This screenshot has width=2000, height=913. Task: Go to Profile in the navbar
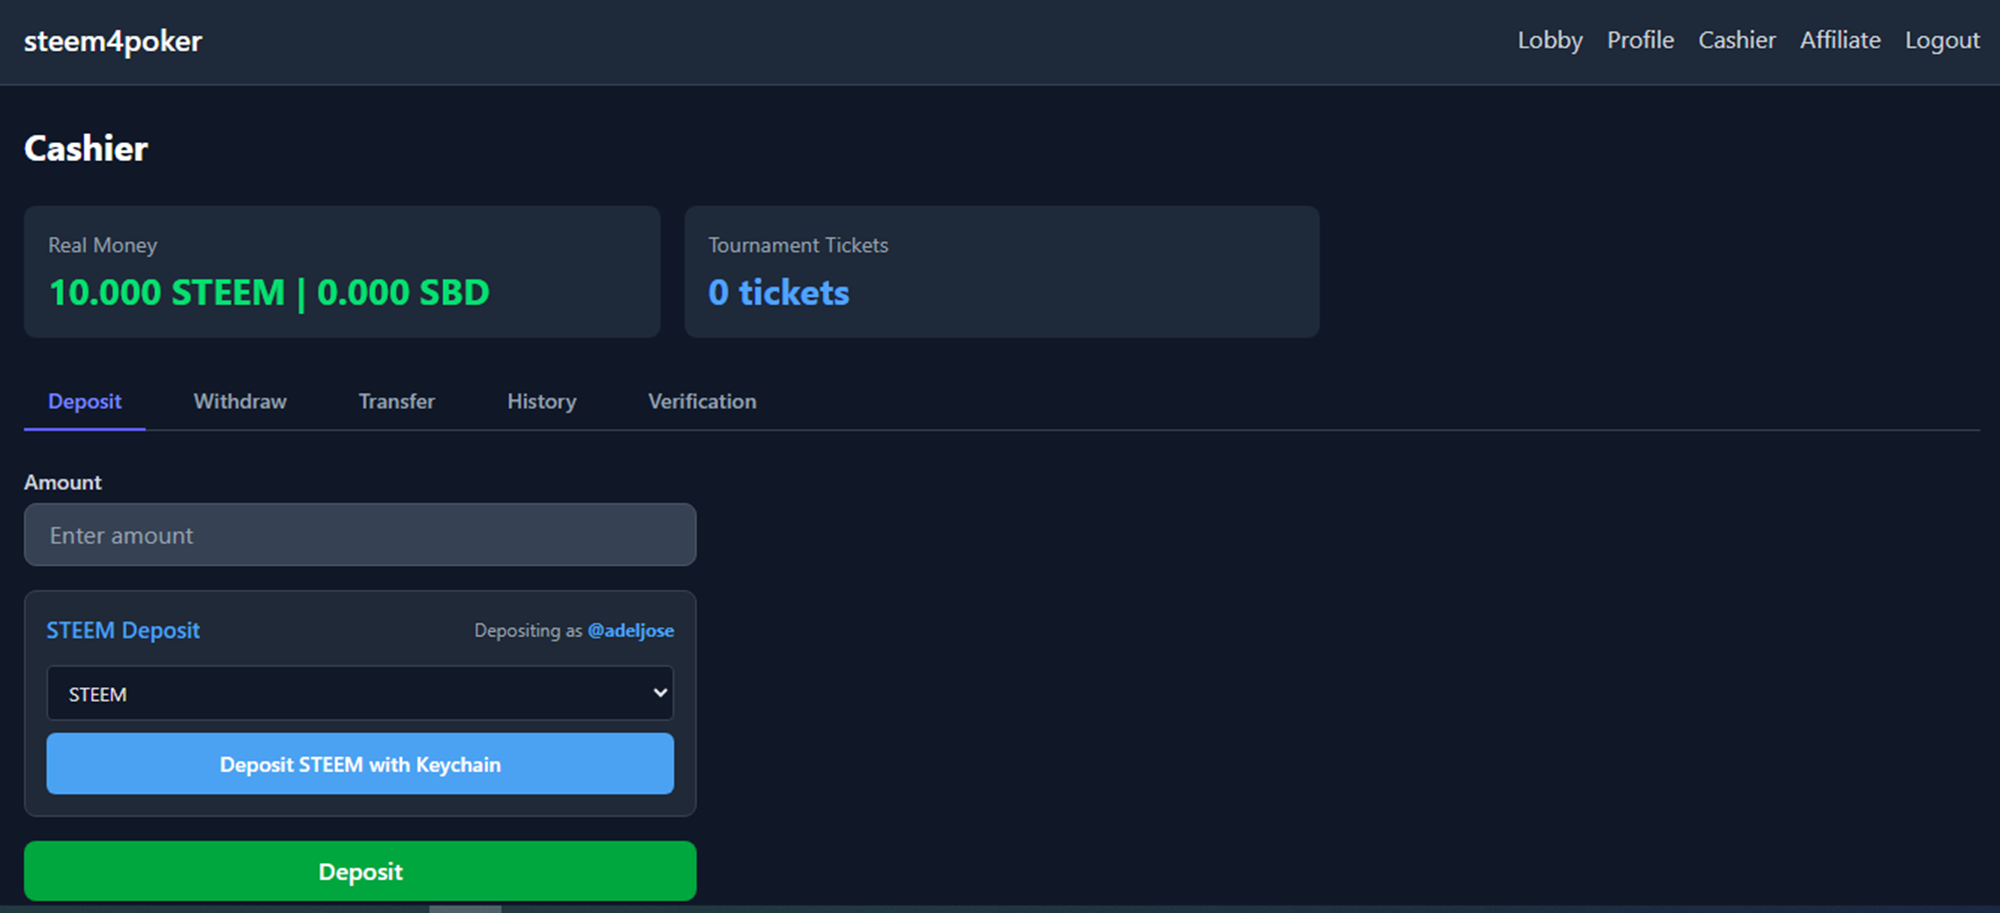(x=1640, y=40)
